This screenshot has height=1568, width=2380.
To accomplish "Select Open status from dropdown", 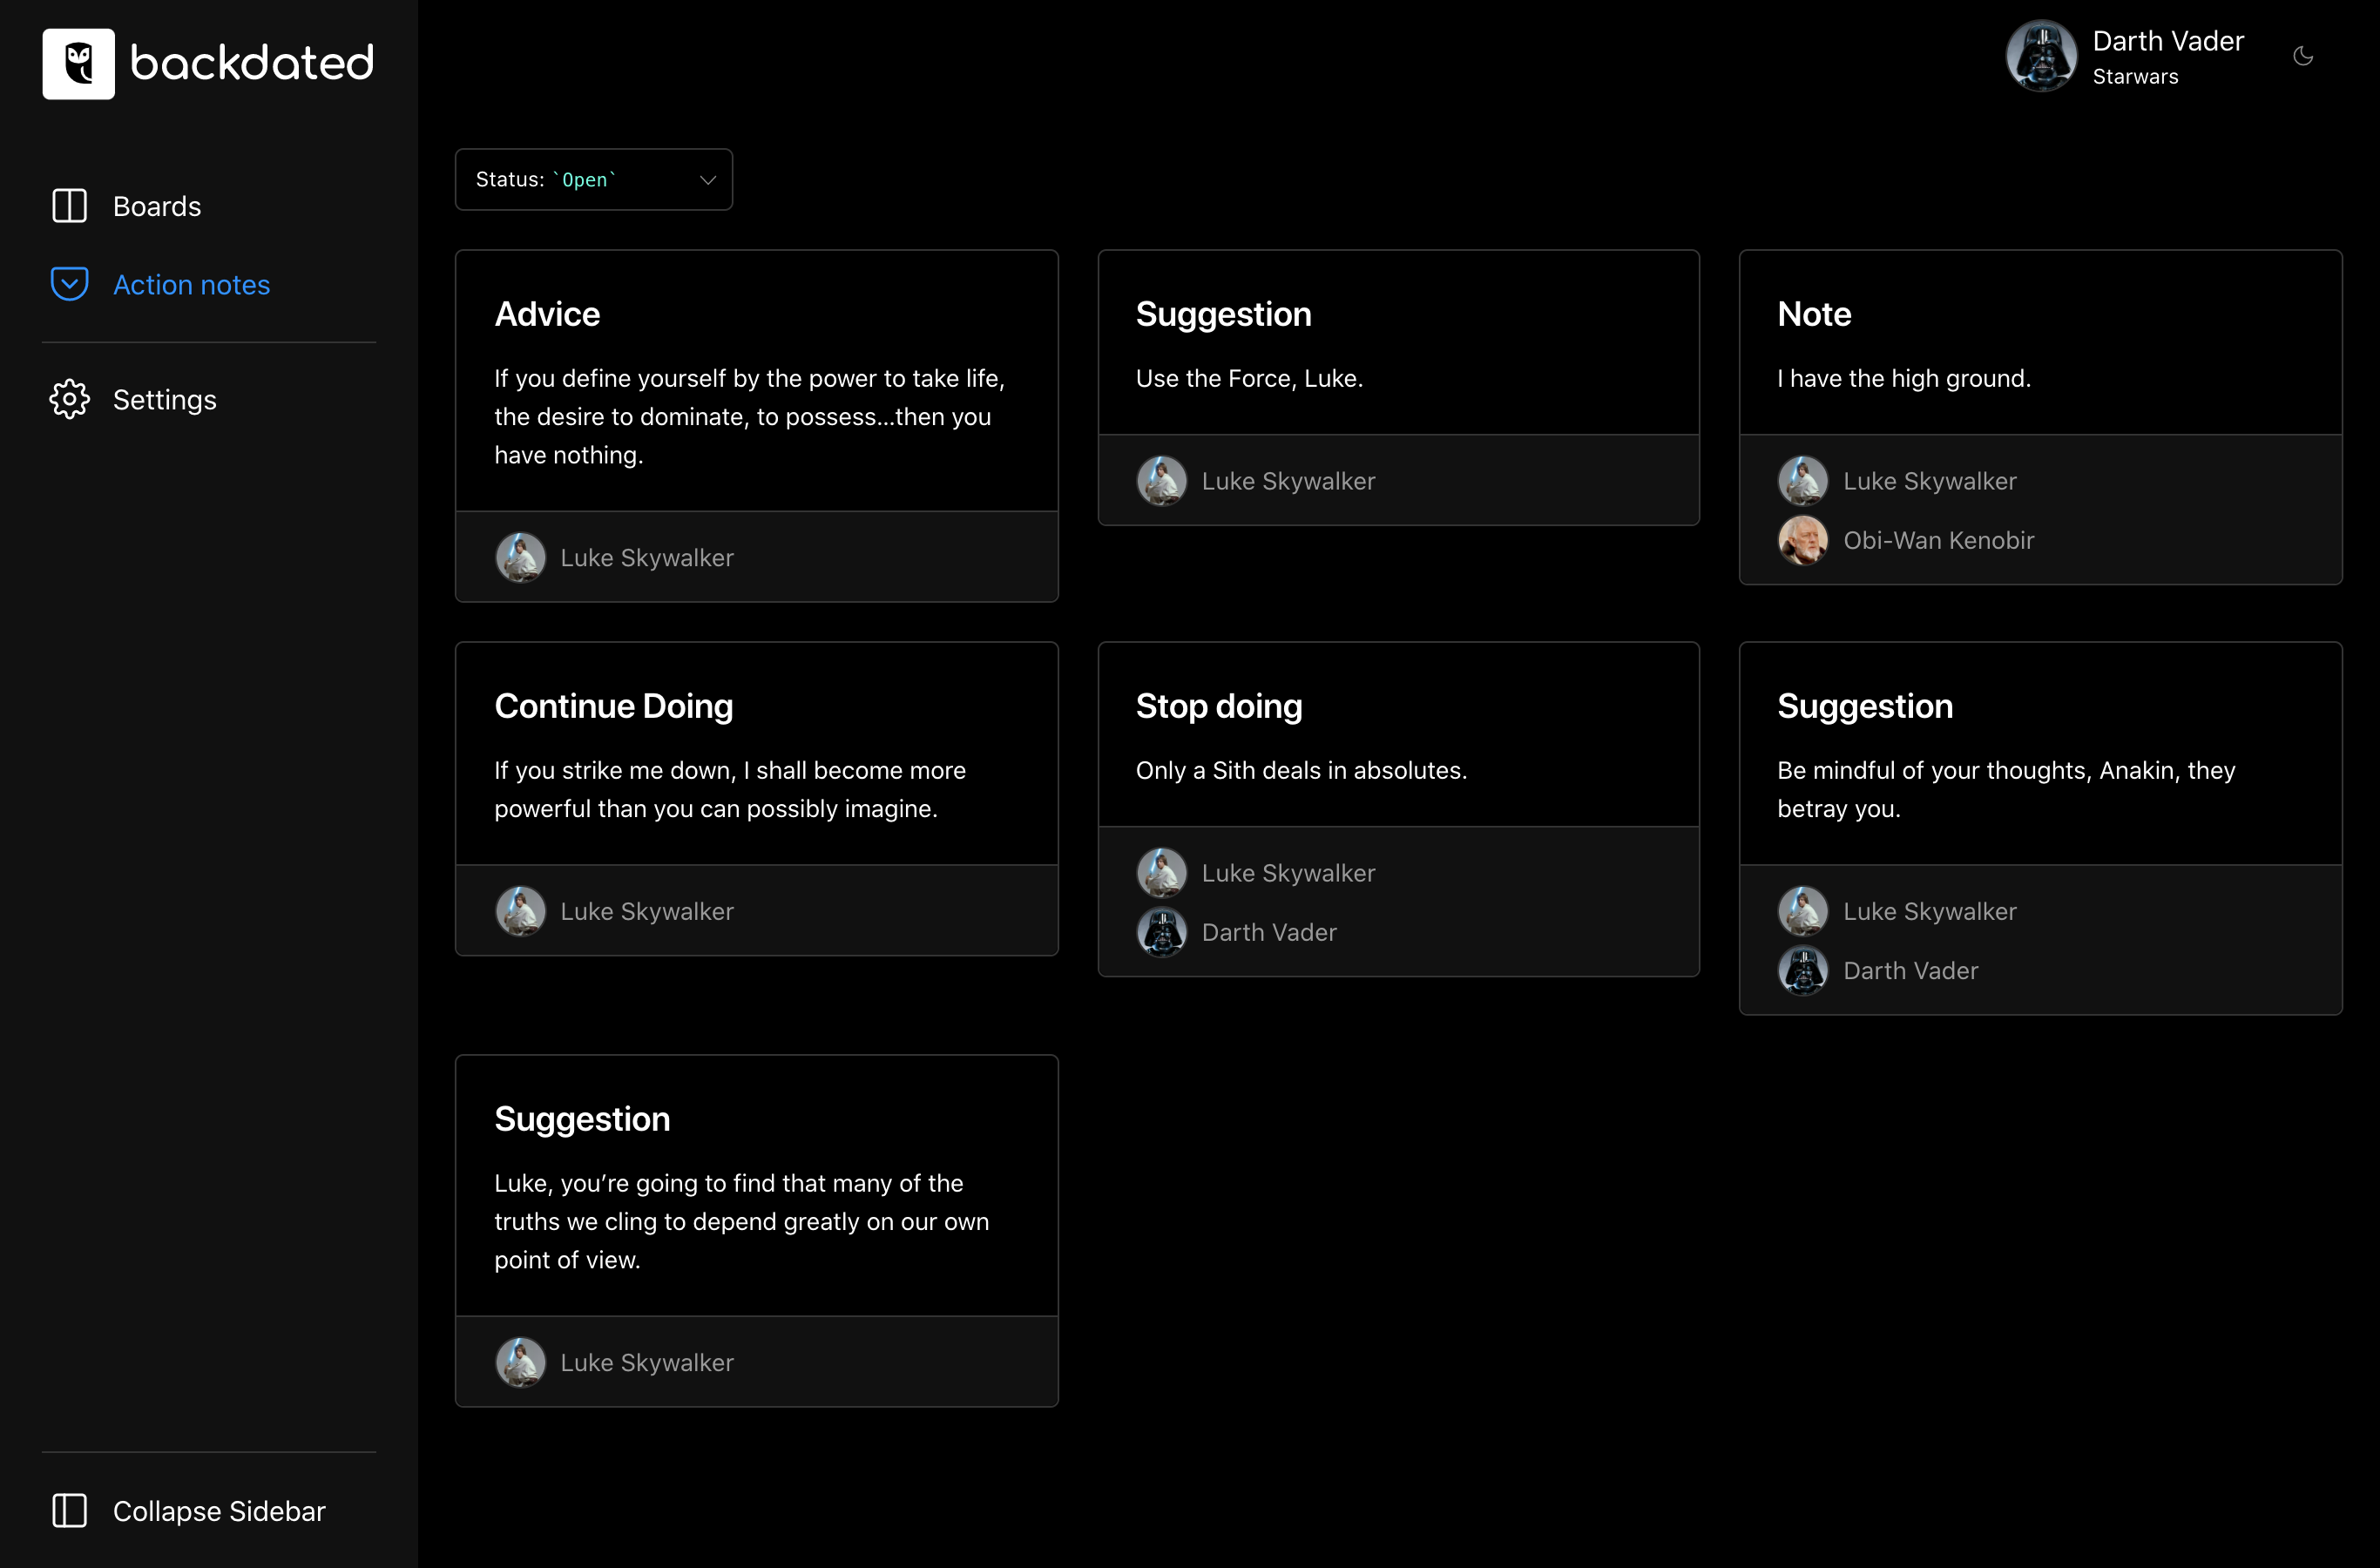I will (593, 179).
